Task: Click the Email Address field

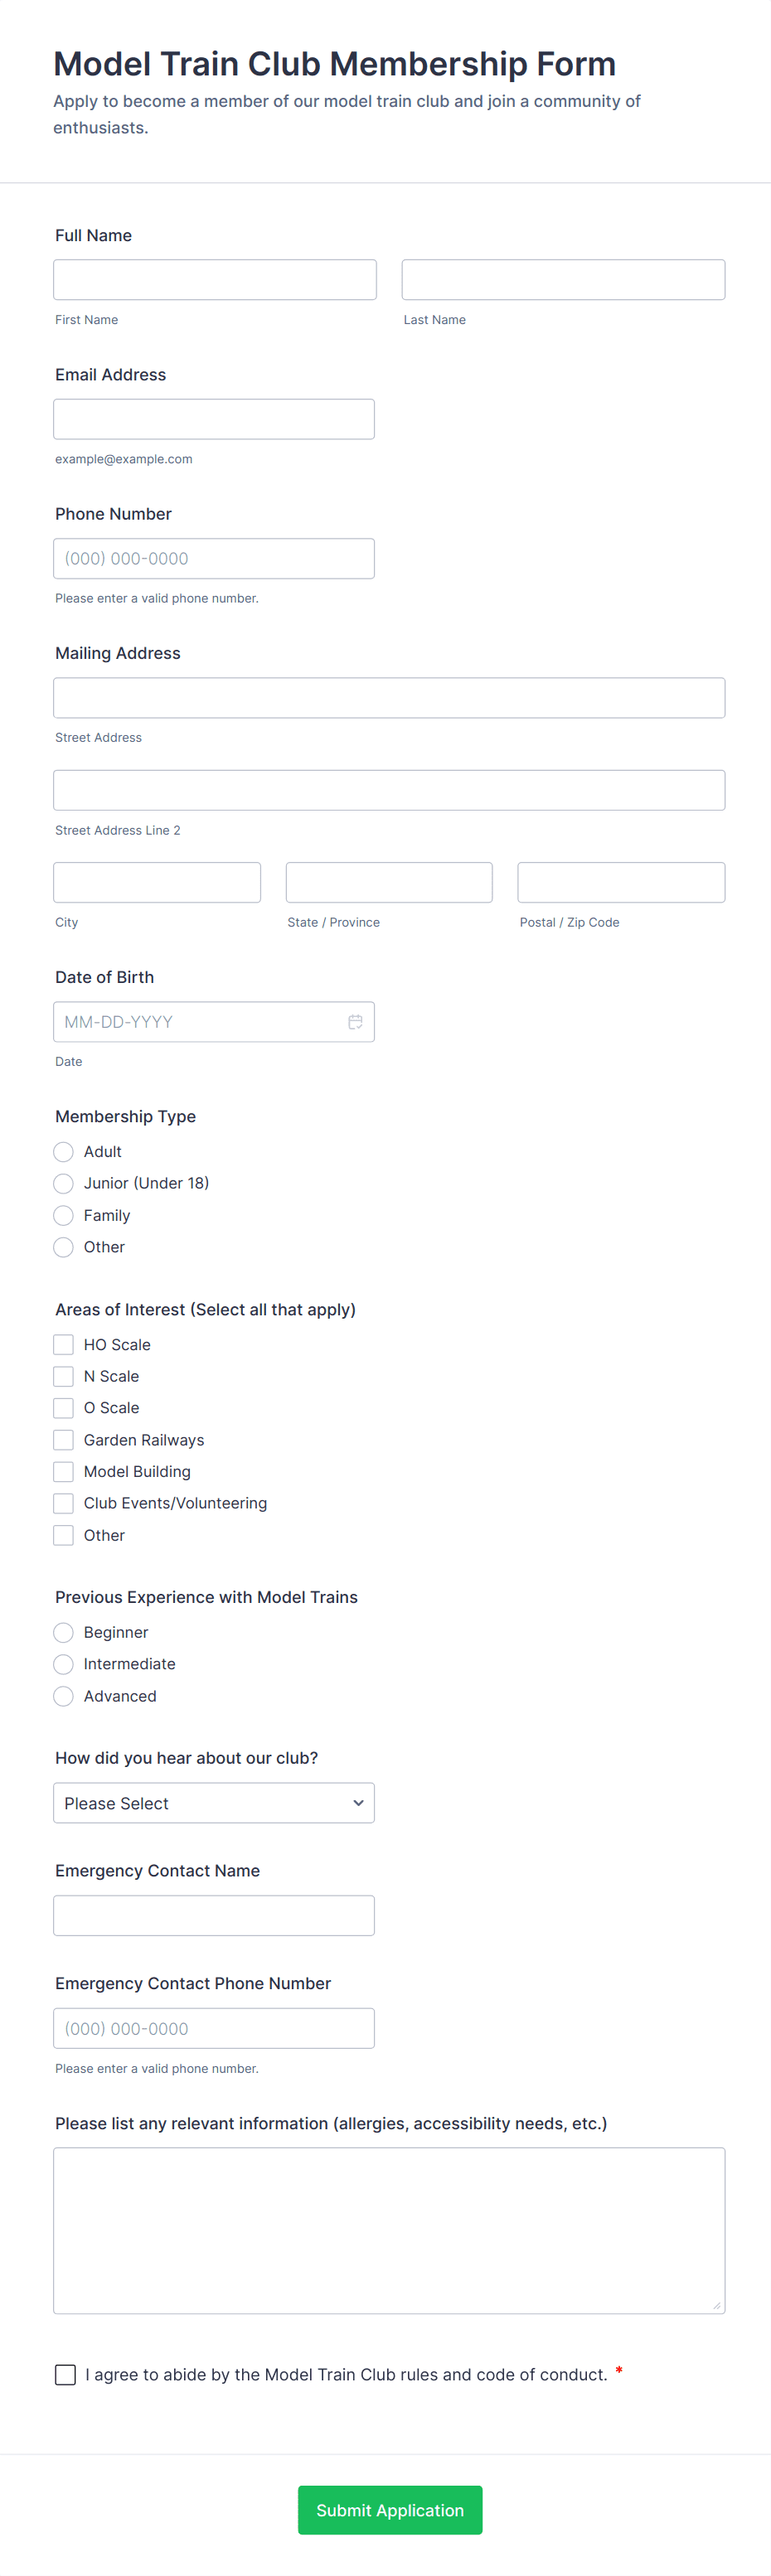Action: point(213,419)
